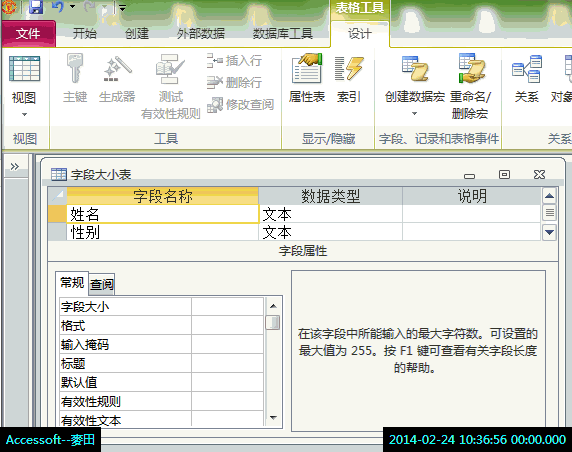This screenshot has height=452, width=572.
Task: Click the down arrow of field grid scrollbar
Action: 549,232
